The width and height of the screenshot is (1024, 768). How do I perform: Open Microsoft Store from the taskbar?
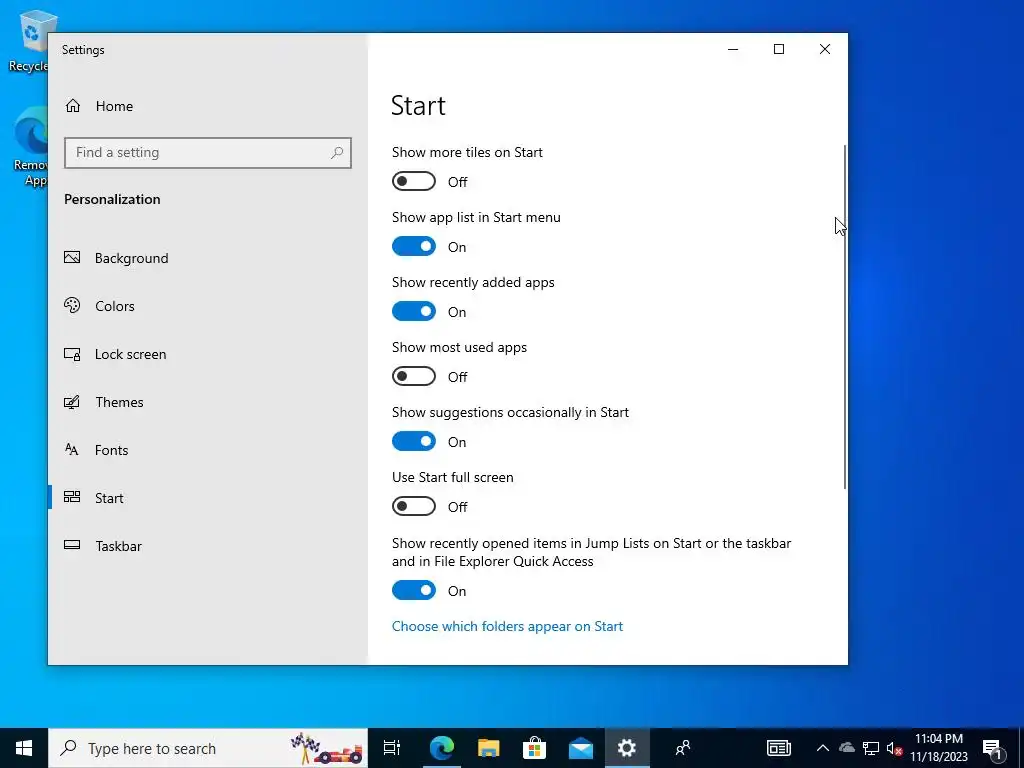click(x=534, y=748)
